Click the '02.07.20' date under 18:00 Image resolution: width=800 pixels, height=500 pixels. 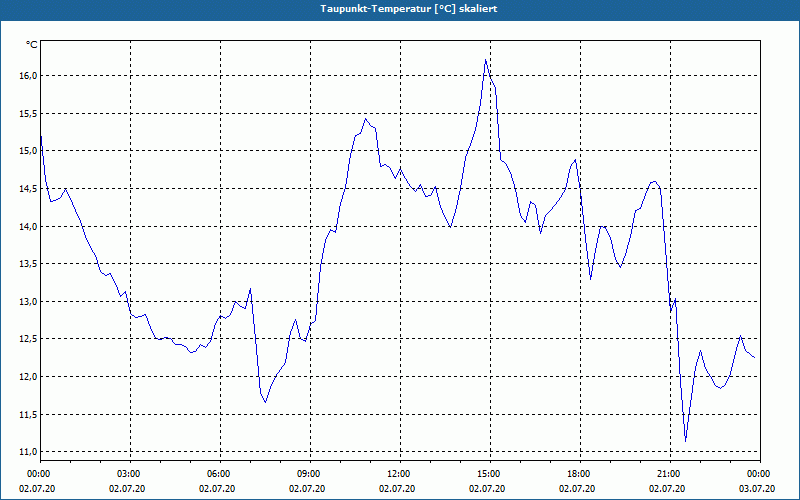pos(578,488)
